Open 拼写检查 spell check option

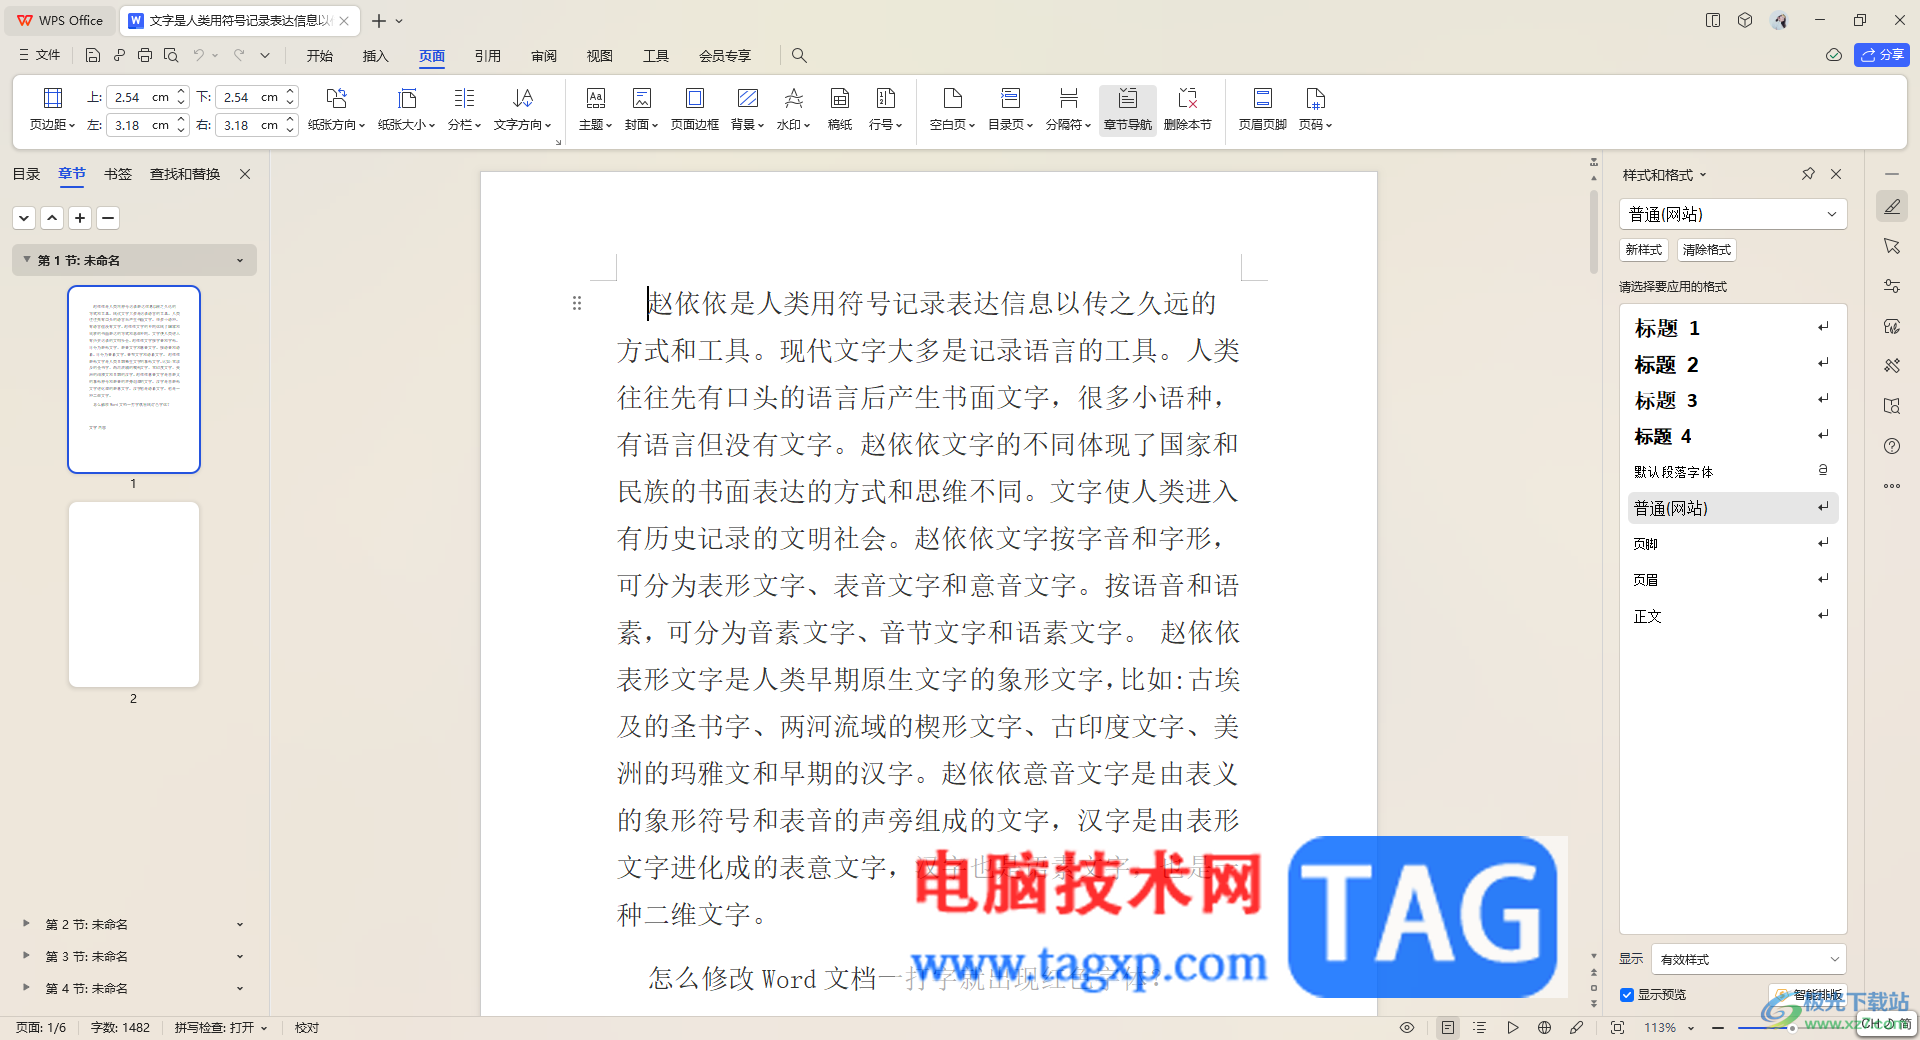pos(221,1028)
